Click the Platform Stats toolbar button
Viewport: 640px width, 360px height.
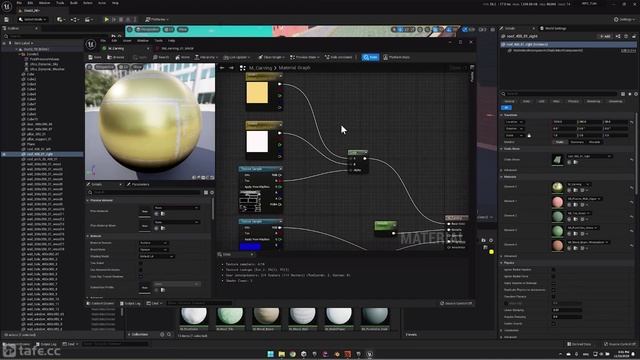[396, 57]
